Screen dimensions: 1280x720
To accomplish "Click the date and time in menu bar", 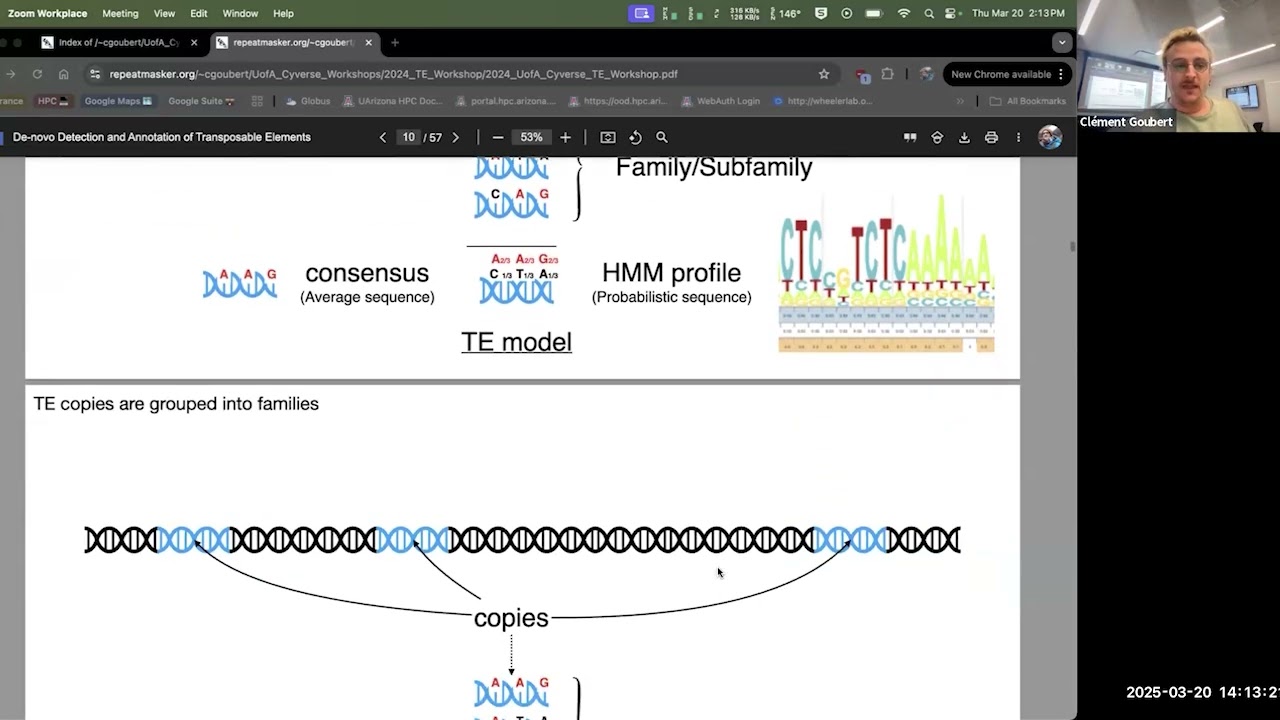I will 1018,13.
